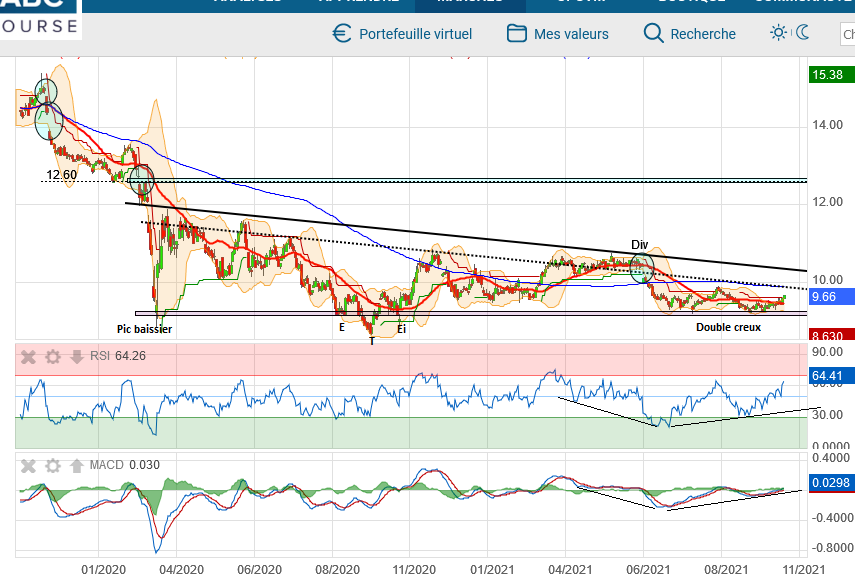
Task: Click the 12.00 price axis label
Action: pyautogui.click(x=827, y=202)
